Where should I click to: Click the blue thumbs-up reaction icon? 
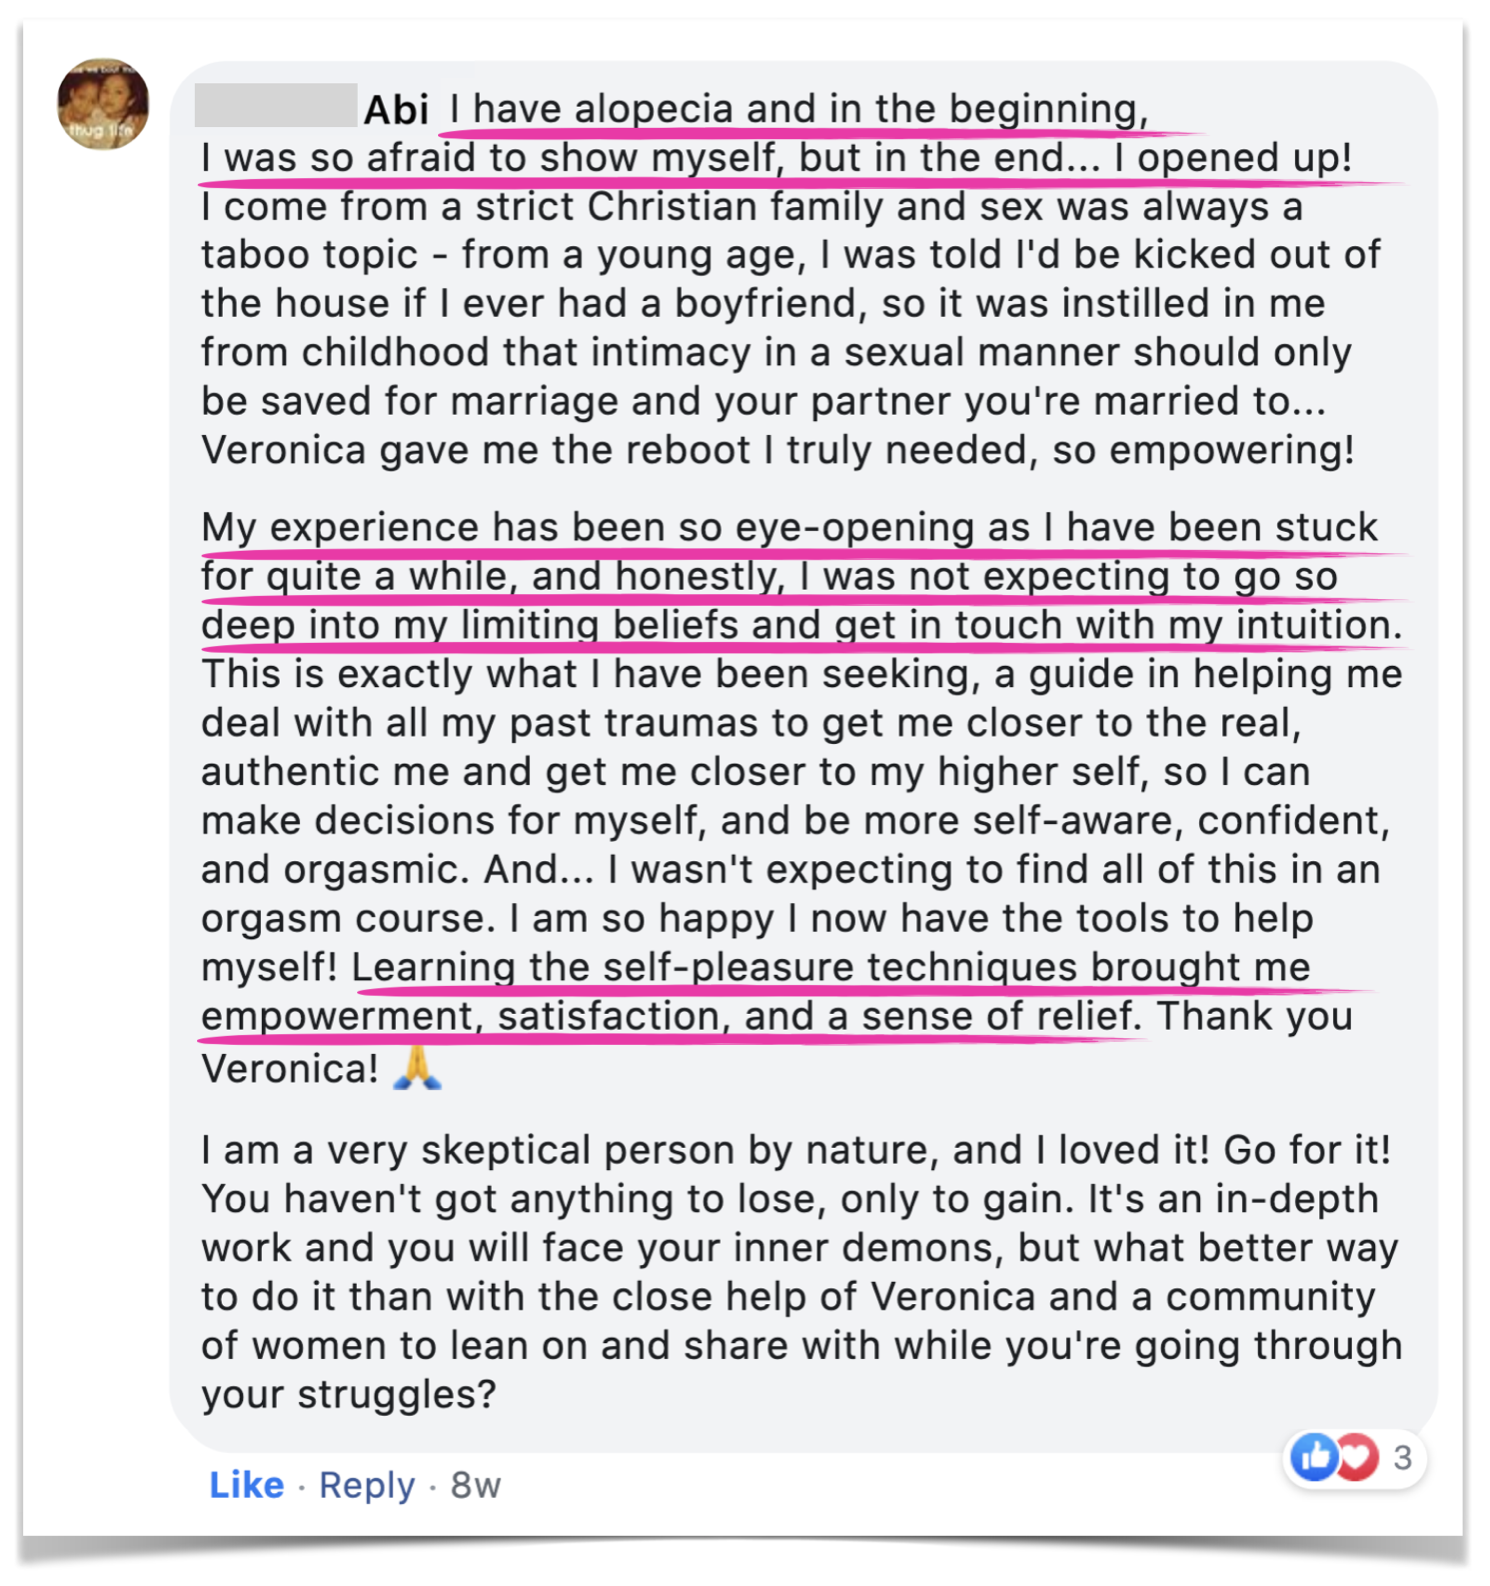1313,1458
